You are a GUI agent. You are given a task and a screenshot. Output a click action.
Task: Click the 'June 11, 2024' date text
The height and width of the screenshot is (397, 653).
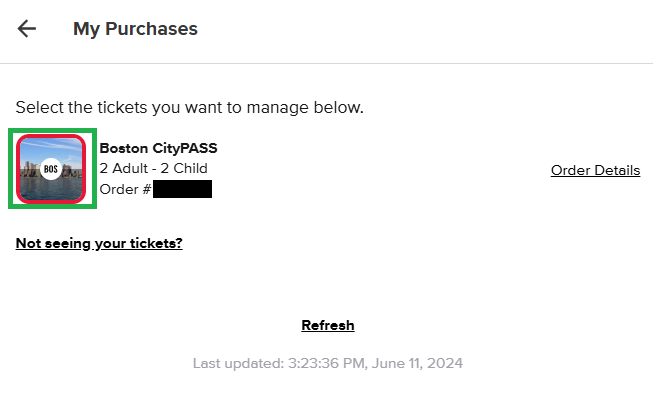pyautogui.click(x=417, y=363)
